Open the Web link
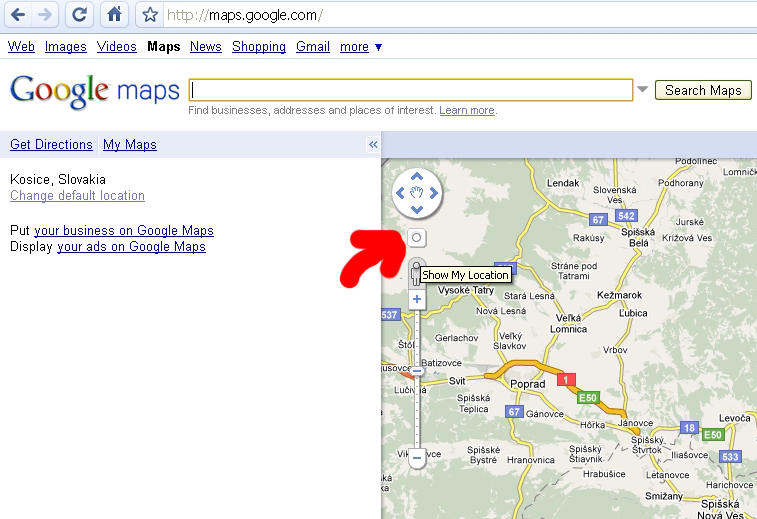Viewport: 757px width, 519px height. pyautogui.click(x=21, y=46)
